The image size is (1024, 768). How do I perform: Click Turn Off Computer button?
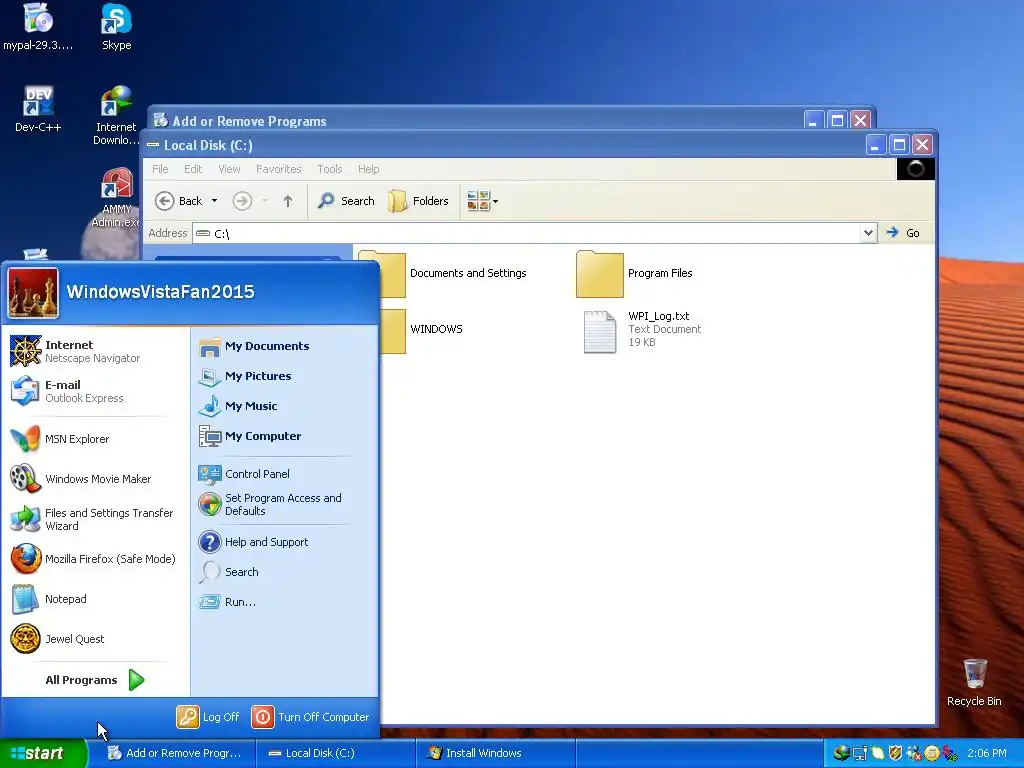tap(310, 717)
